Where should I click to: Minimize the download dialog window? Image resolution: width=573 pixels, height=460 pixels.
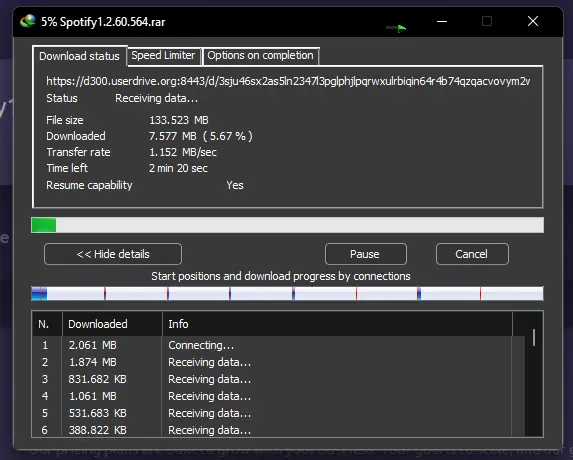(x=442, y=21)
